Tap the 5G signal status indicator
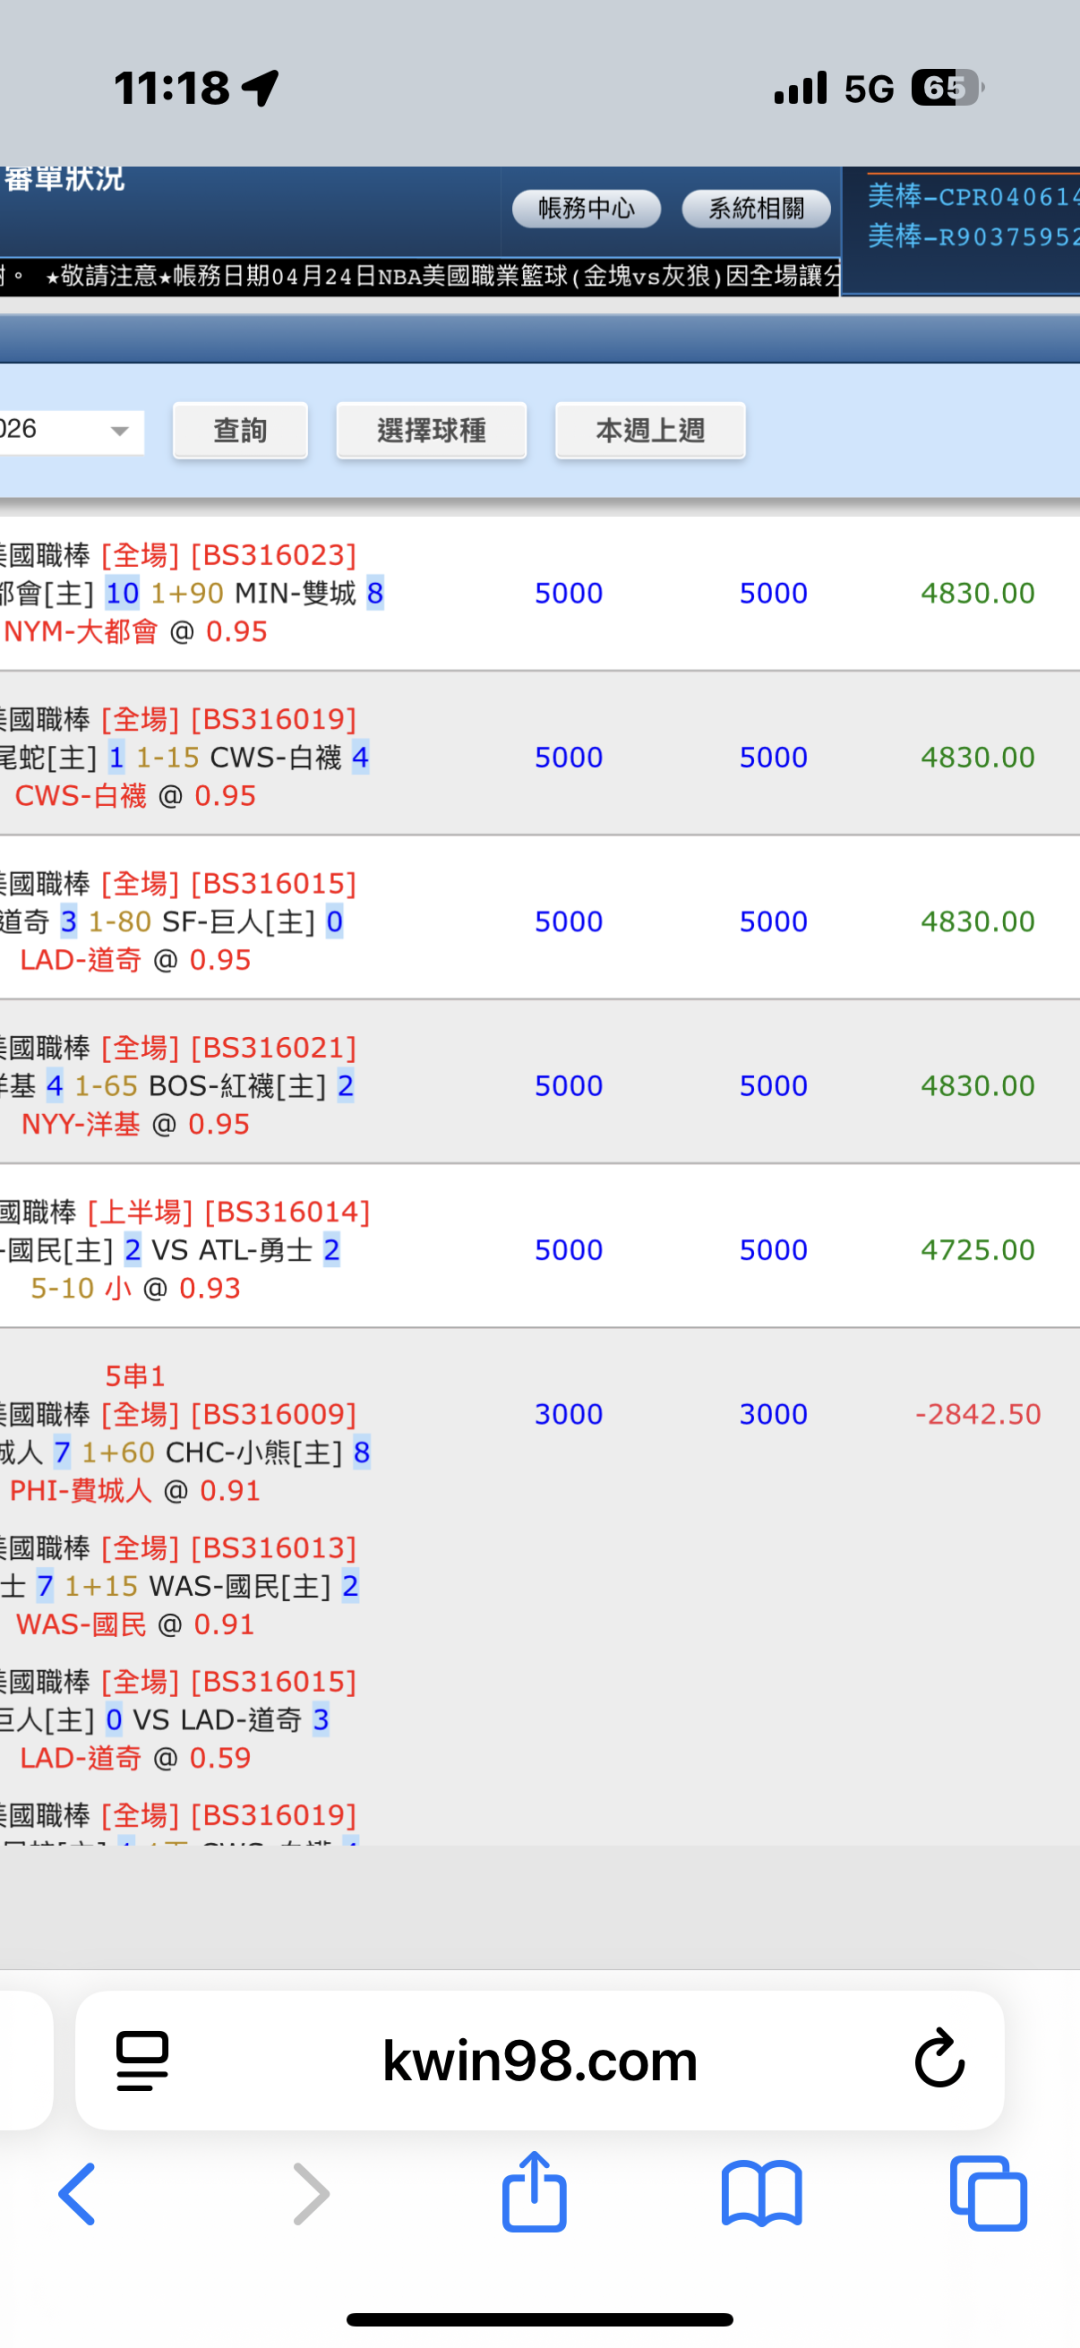This screenshot has width=1080, height=2348. [x=868, y=89]
